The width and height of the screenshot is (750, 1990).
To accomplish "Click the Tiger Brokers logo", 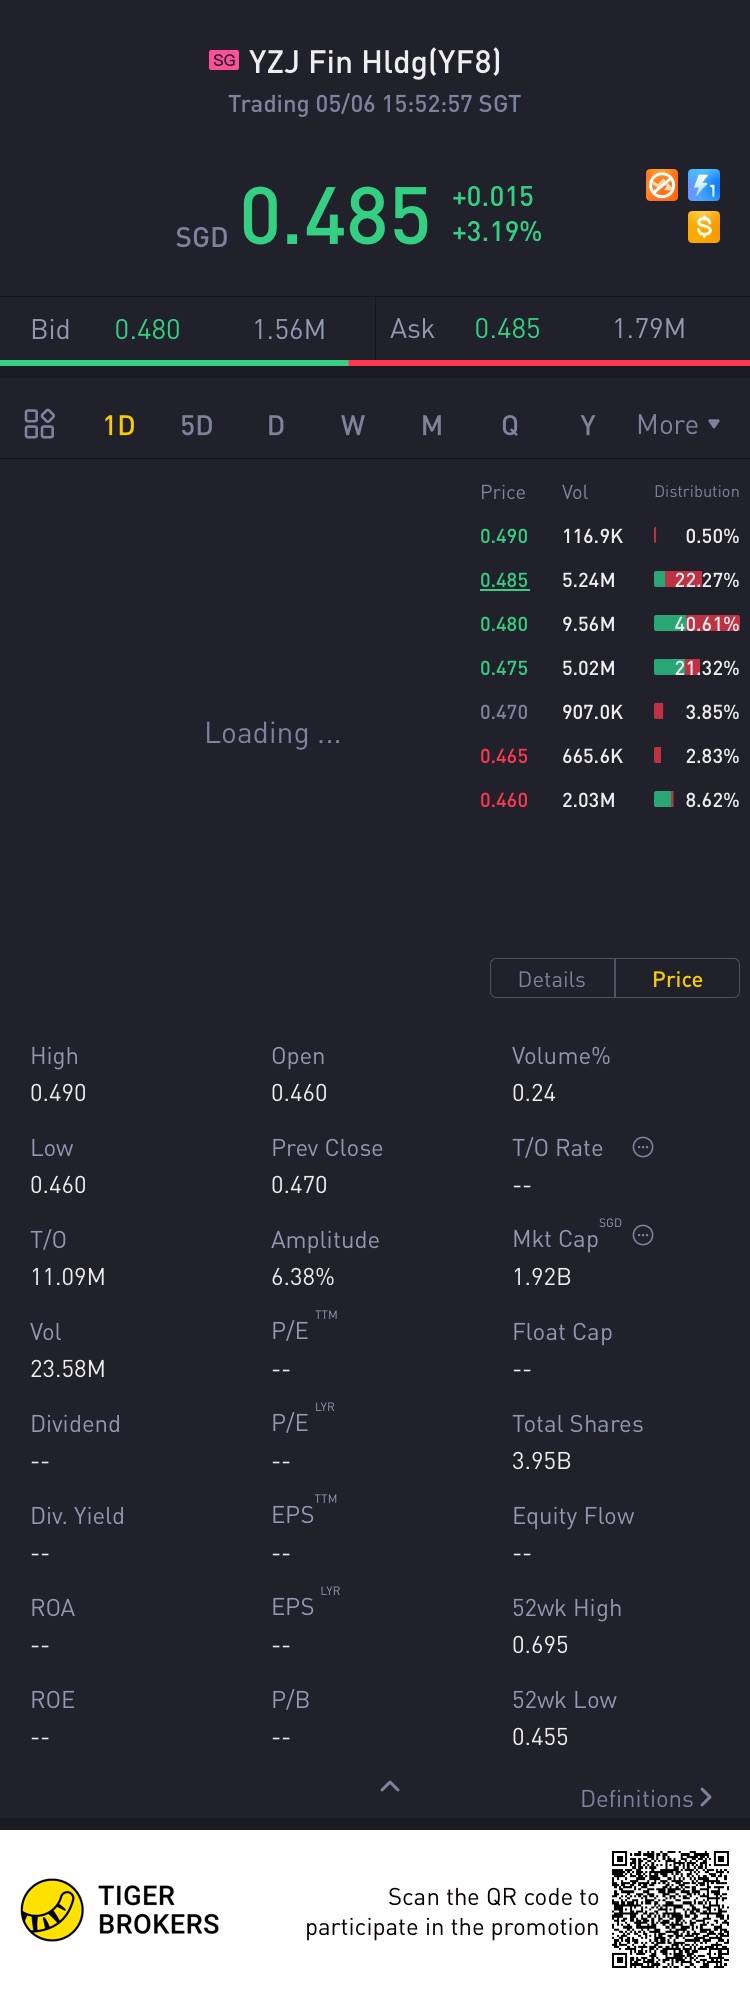I will coord(52,1909).
